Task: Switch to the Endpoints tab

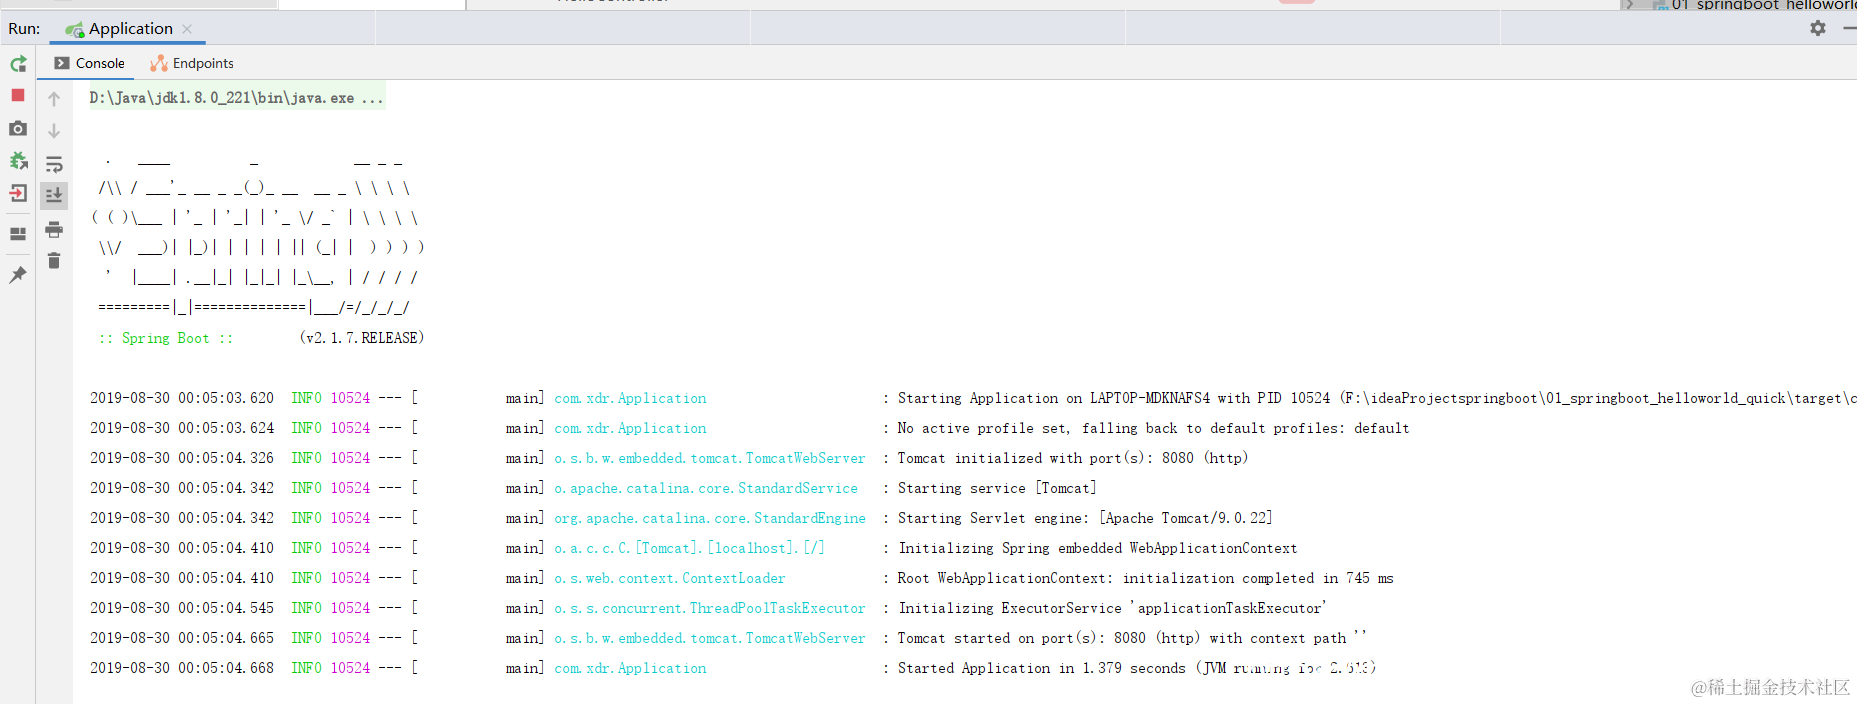Action: point(192,63)
